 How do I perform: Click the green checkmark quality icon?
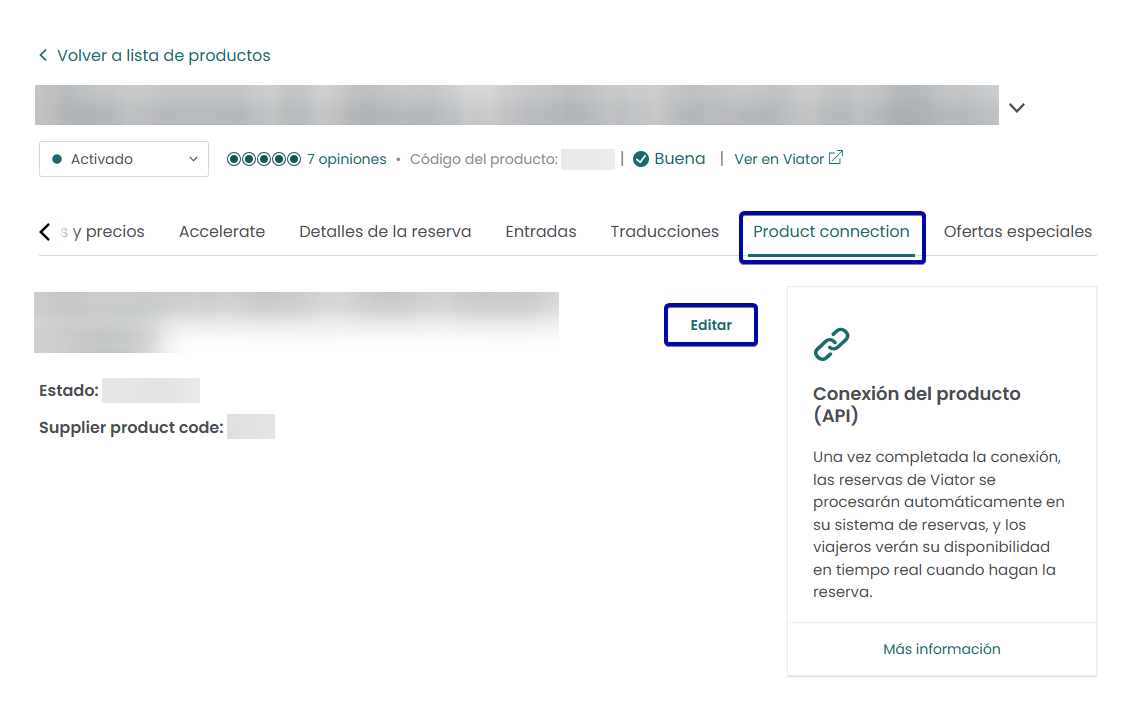pyautogui.click(x=641, y=159)
